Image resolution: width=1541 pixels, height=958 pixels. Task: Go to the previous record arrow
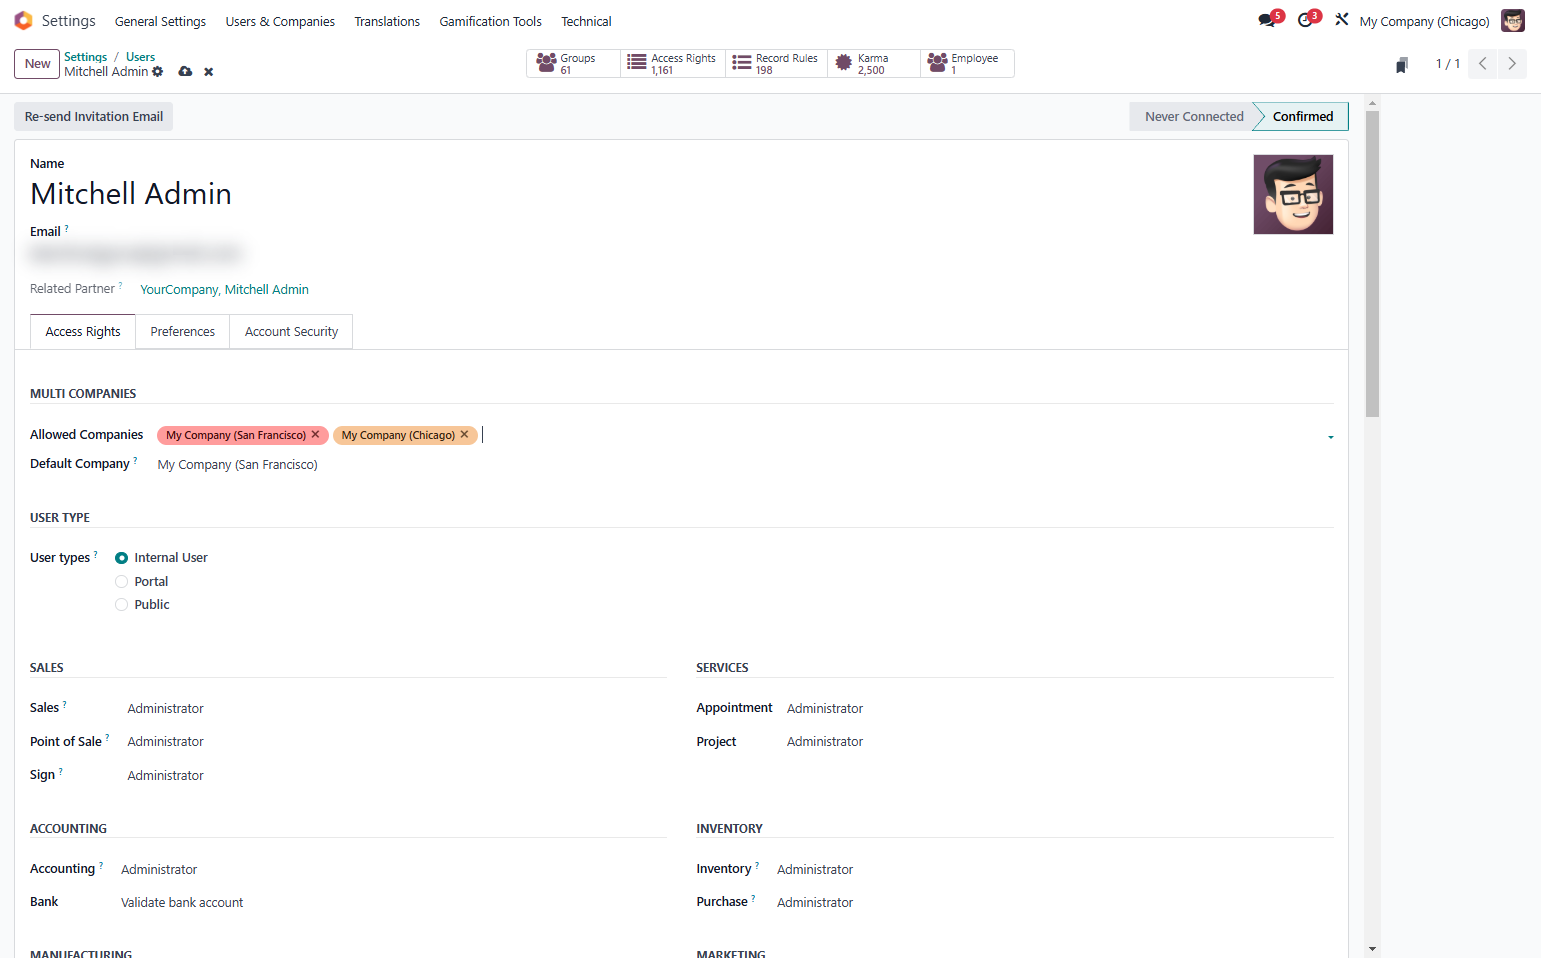pos(1483,64)
